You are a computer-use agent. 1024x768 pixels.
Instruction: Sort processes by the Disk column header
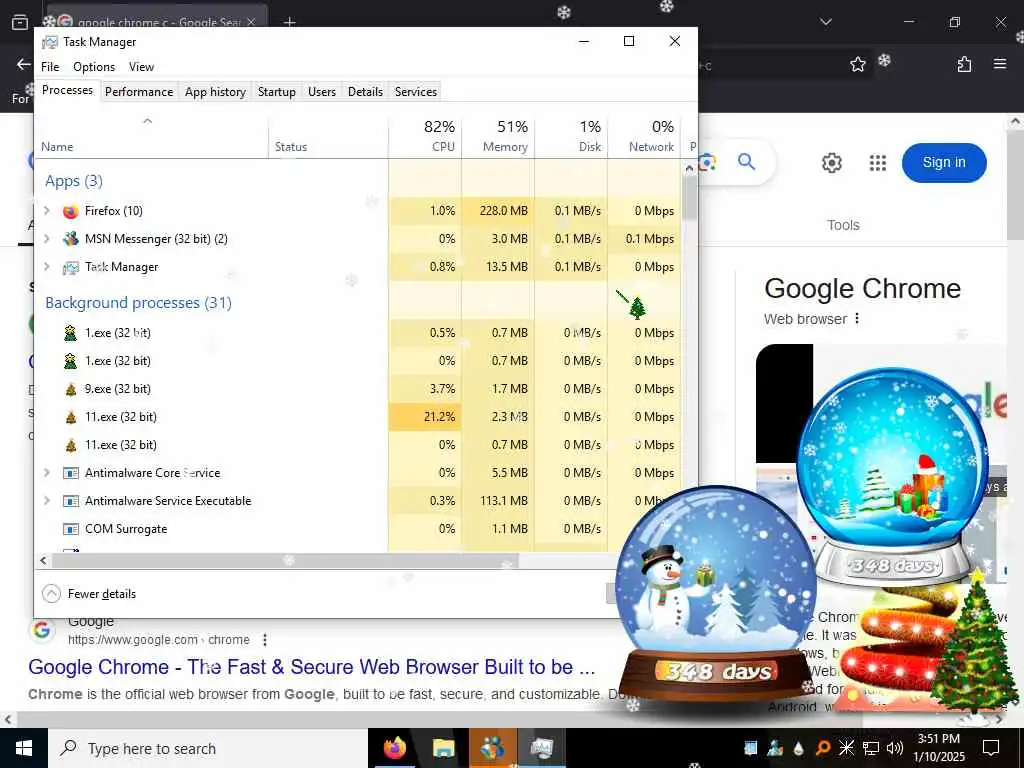[x=571, y=136]
